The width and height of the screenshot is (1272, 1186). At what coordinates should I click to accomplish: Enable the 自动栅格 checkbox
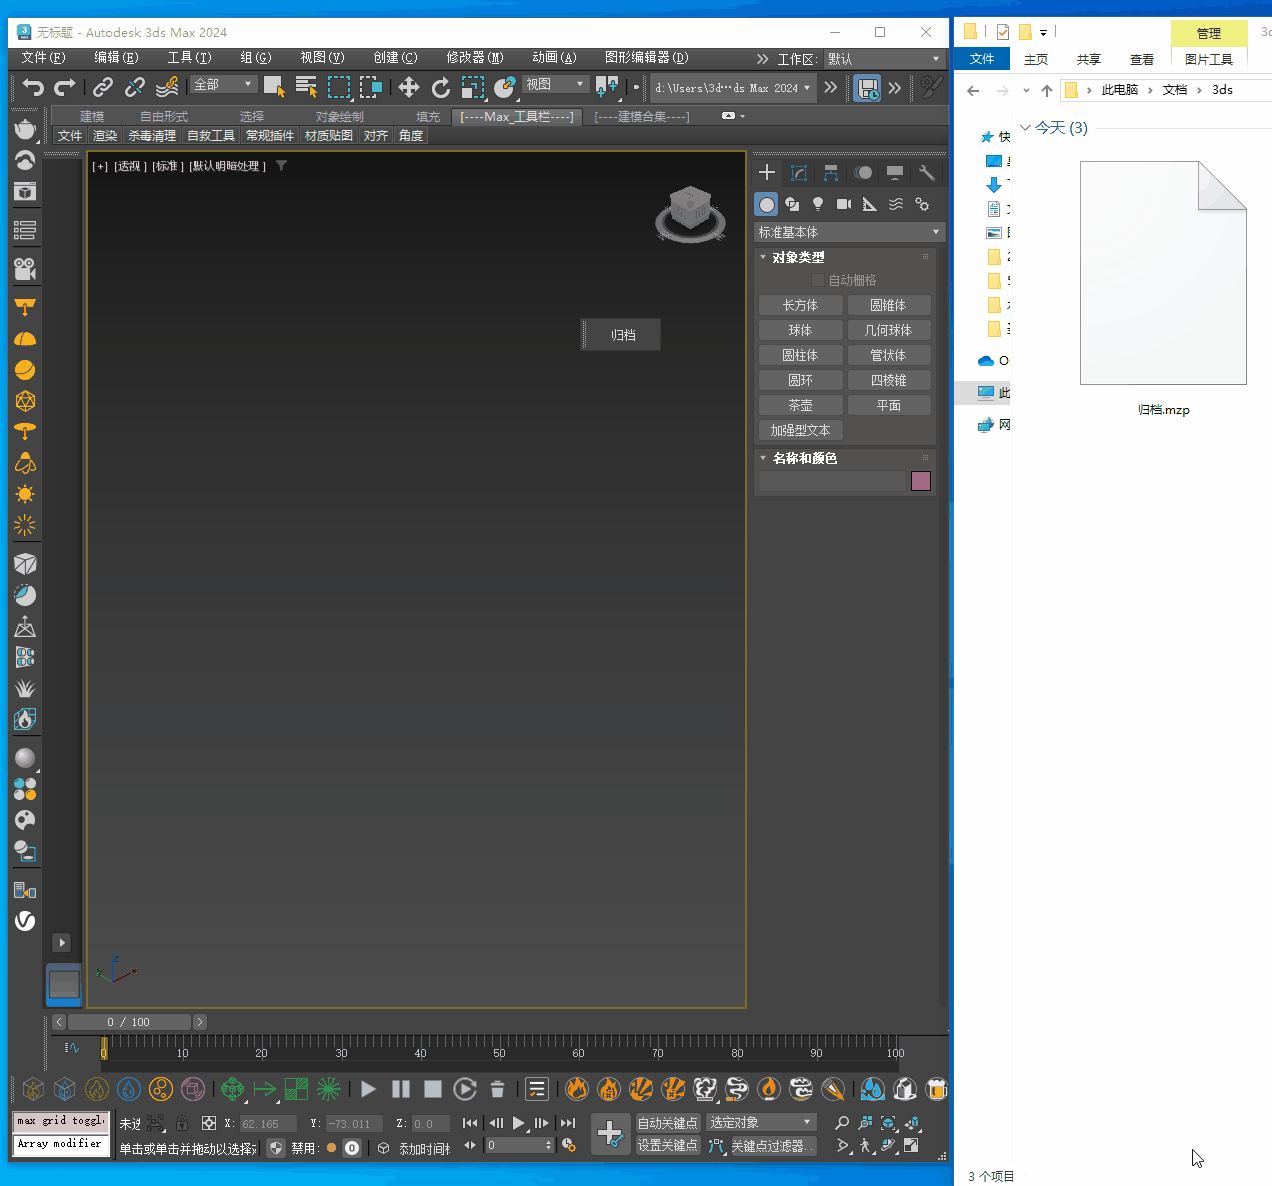818,280
